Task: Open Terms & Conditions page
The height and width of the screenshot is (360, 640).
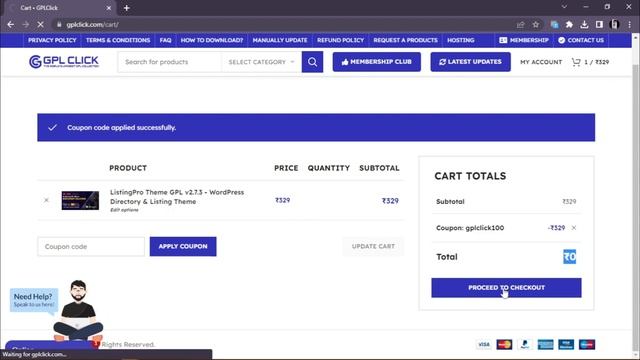Action: click(118, 40)
